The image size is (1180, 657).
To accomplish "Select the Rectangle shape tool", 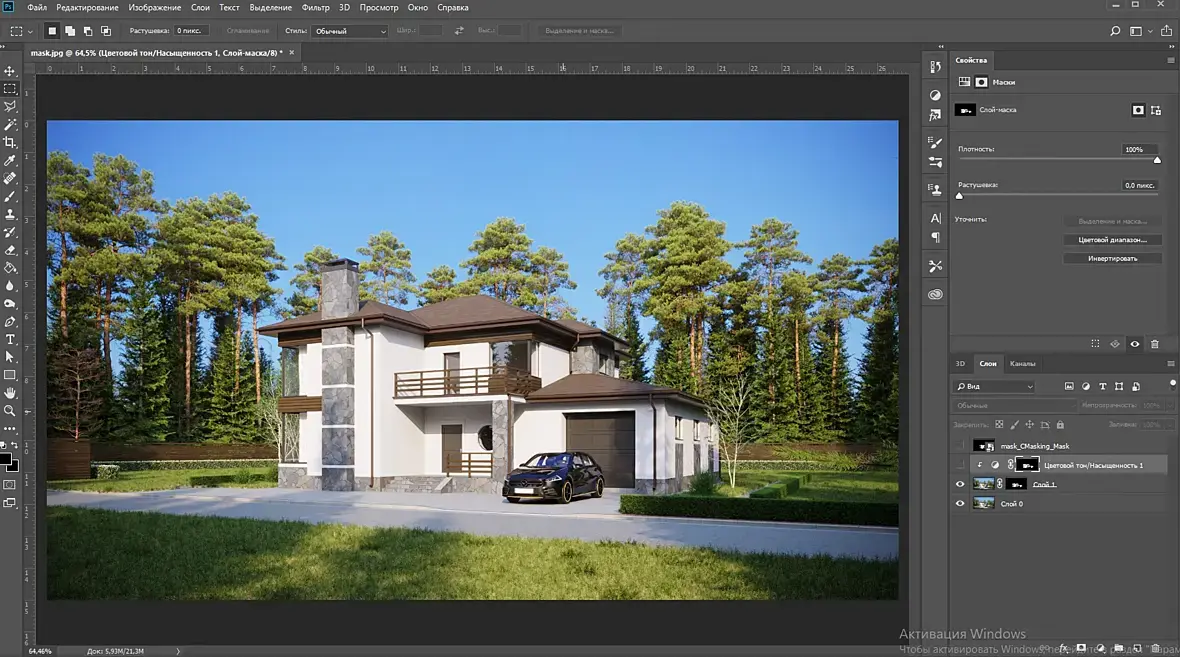I will pos(10,375).
